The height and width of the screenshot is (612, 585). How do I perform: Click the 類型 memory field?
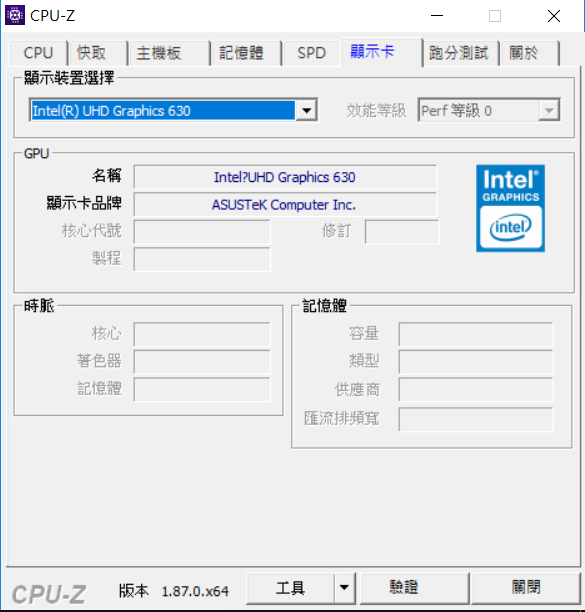pyautogui.click(x=476, y=361)
